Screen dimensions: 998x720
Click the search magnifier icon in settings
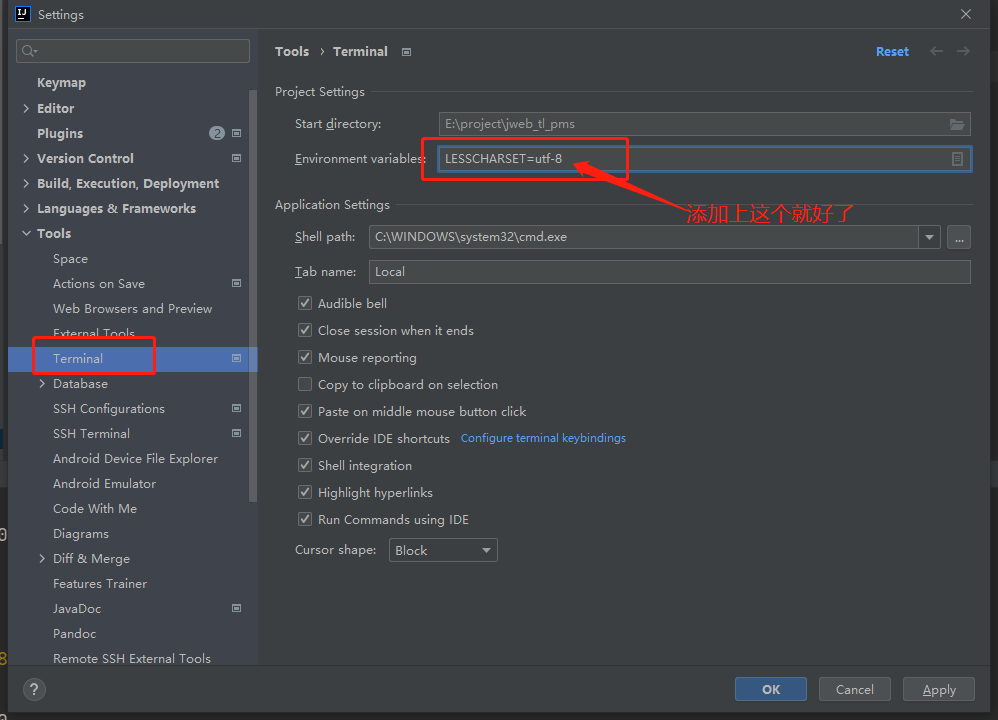[x=29, y=51]
